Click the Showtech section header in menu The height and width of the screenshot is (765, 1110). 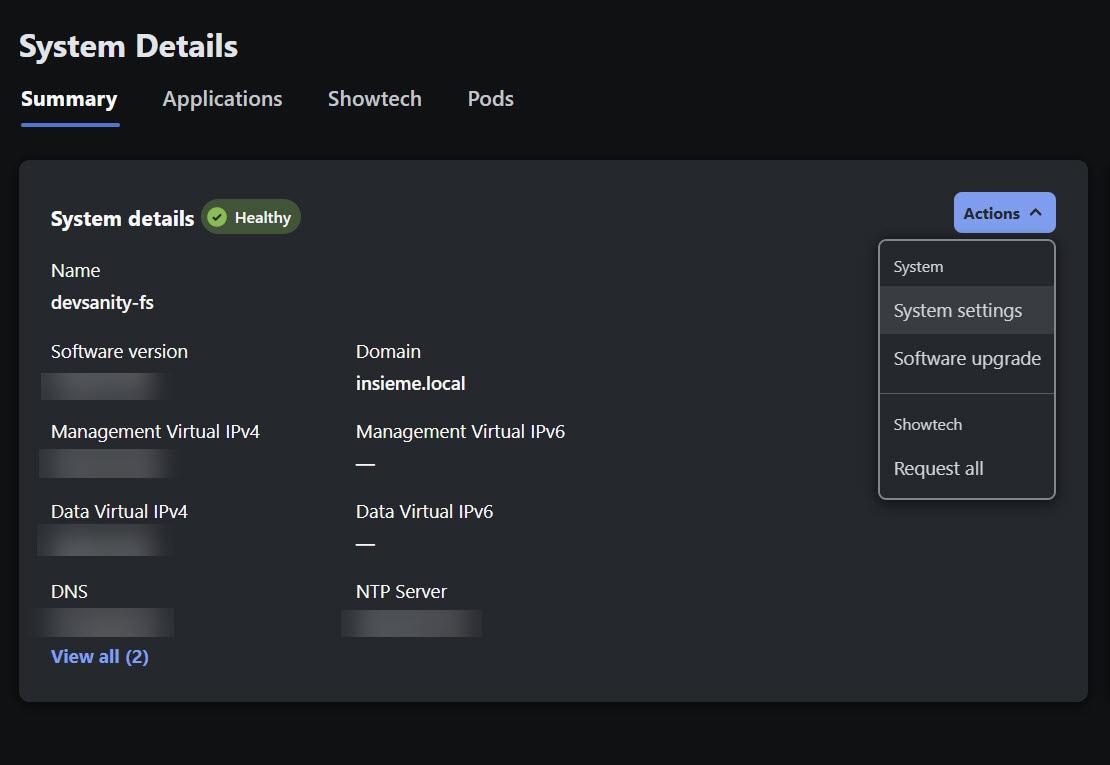pyautogui.click(x=927, y=425)
